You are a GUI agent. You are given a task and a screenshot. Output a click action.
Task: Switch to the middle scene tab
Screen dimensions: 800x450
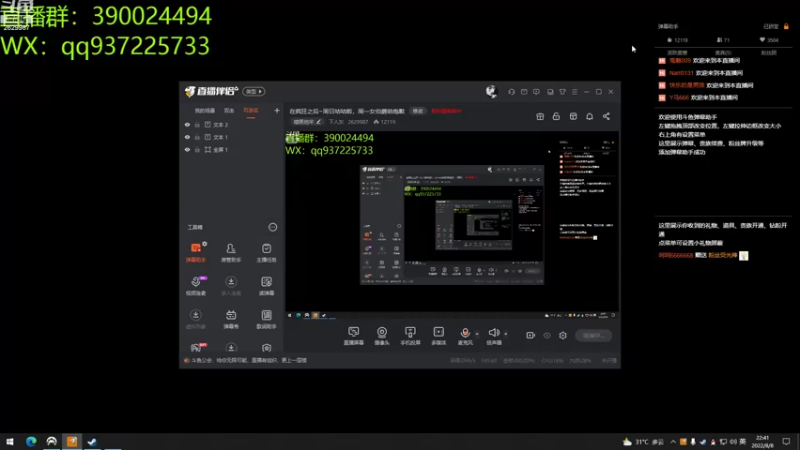point(229,111)
